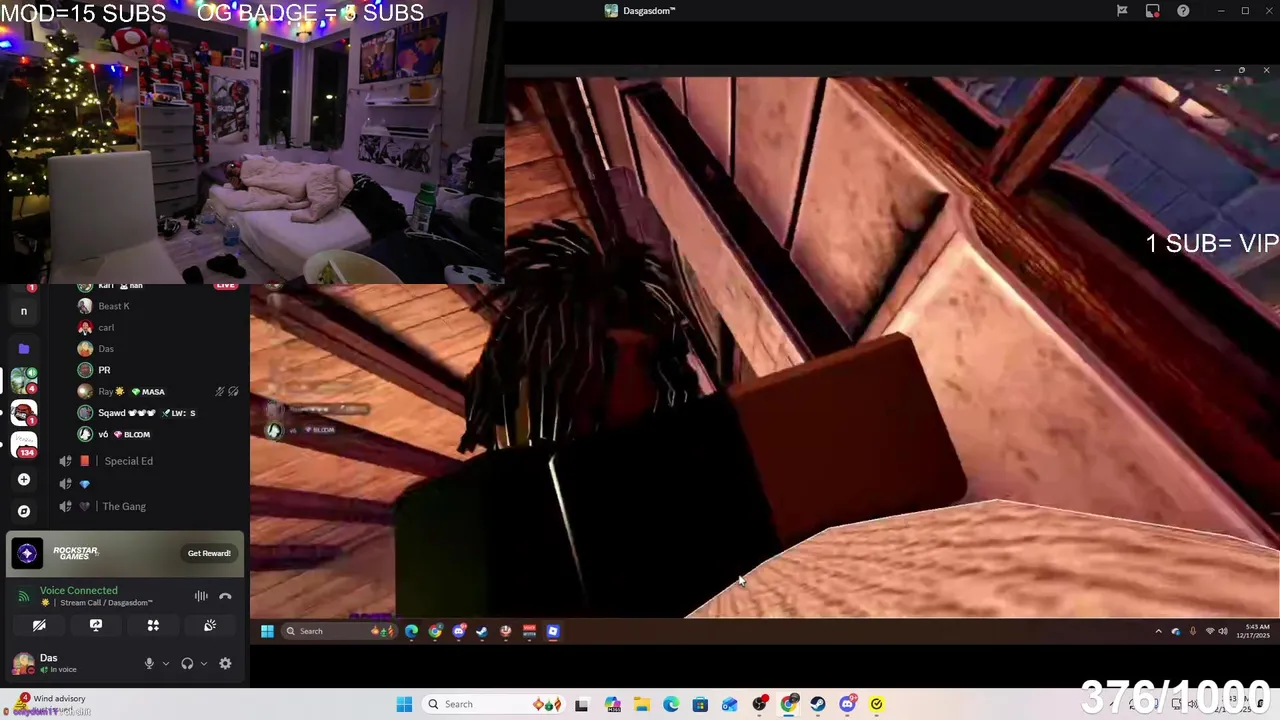The image size is (1280, 720).
Task: Toggle noise suppression waveform icon
Action: pyautogui.click(x=201, y=596)
